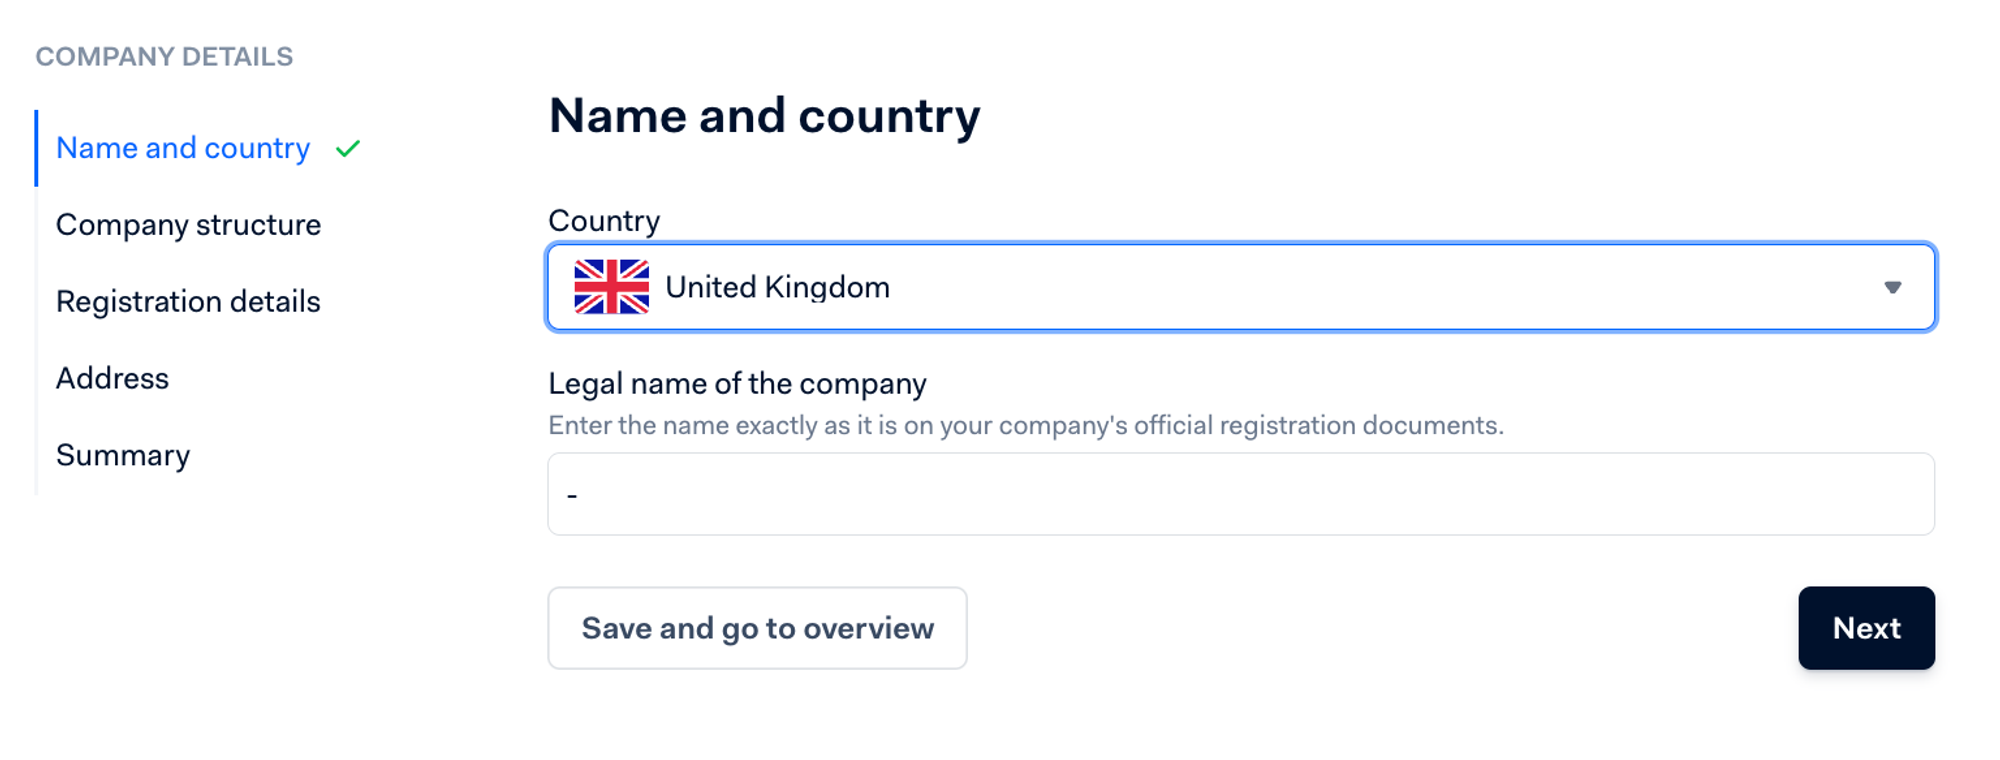Click the green checkmark beside Name and country
Viewport: 2000px width, 760px height.
tap(348, 149)
